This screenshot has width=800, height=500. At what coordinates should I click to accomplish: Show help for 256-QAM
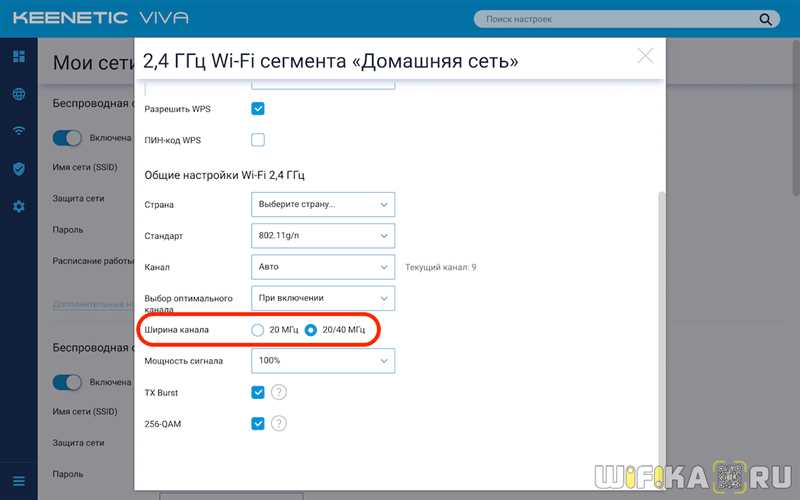click(x=279, y=423)
